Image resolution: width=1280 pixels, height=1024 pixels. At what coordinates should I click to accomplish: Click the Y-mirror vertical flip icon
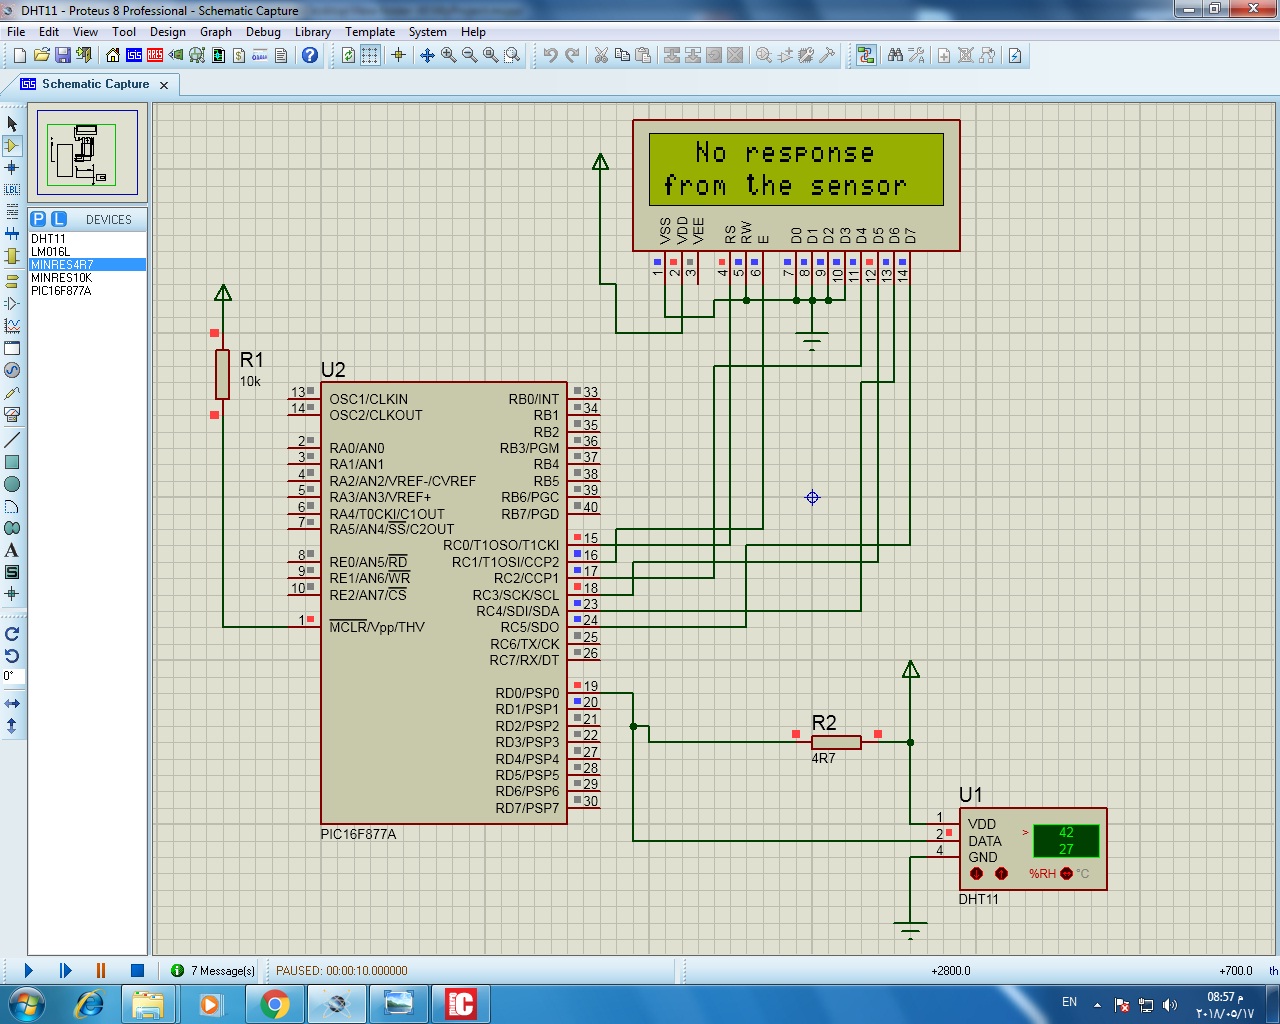coord(12,726)
